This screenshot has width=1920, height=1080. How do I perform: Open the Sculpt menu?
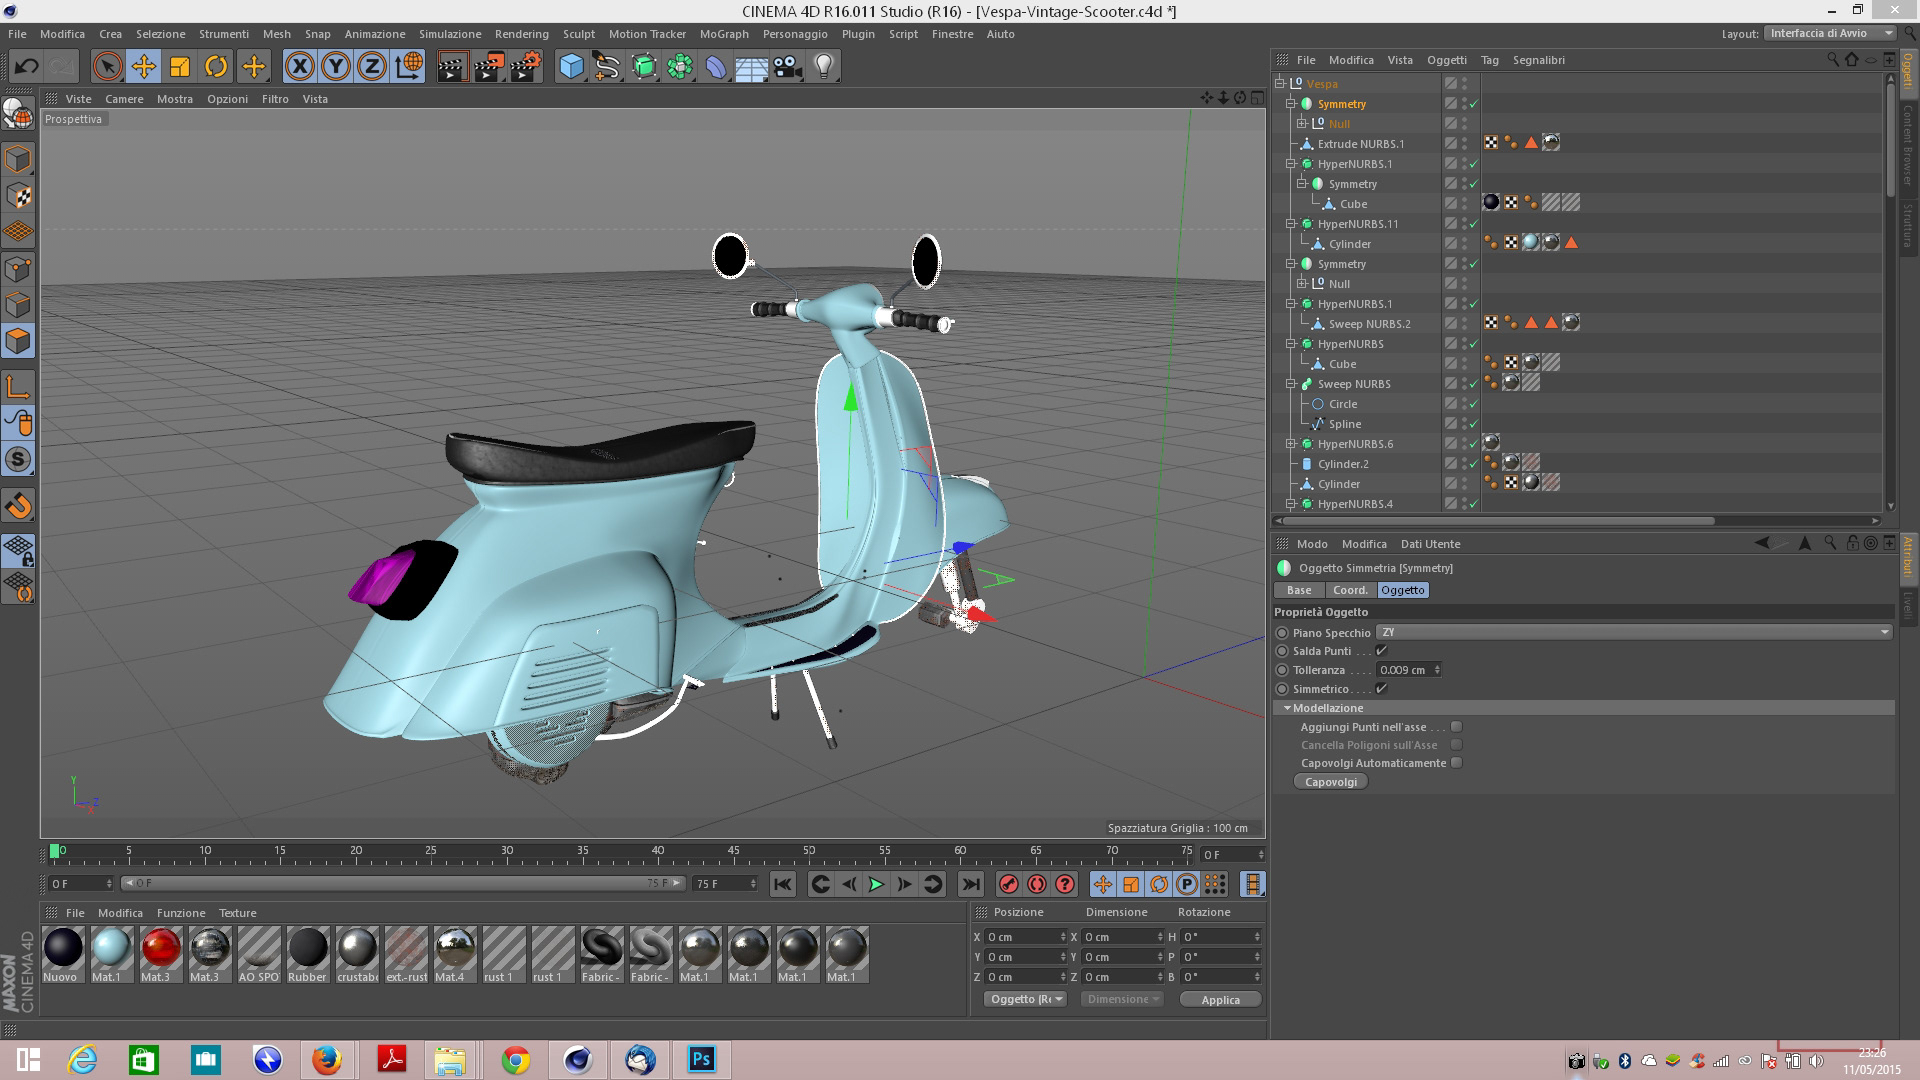coord(578,34)
